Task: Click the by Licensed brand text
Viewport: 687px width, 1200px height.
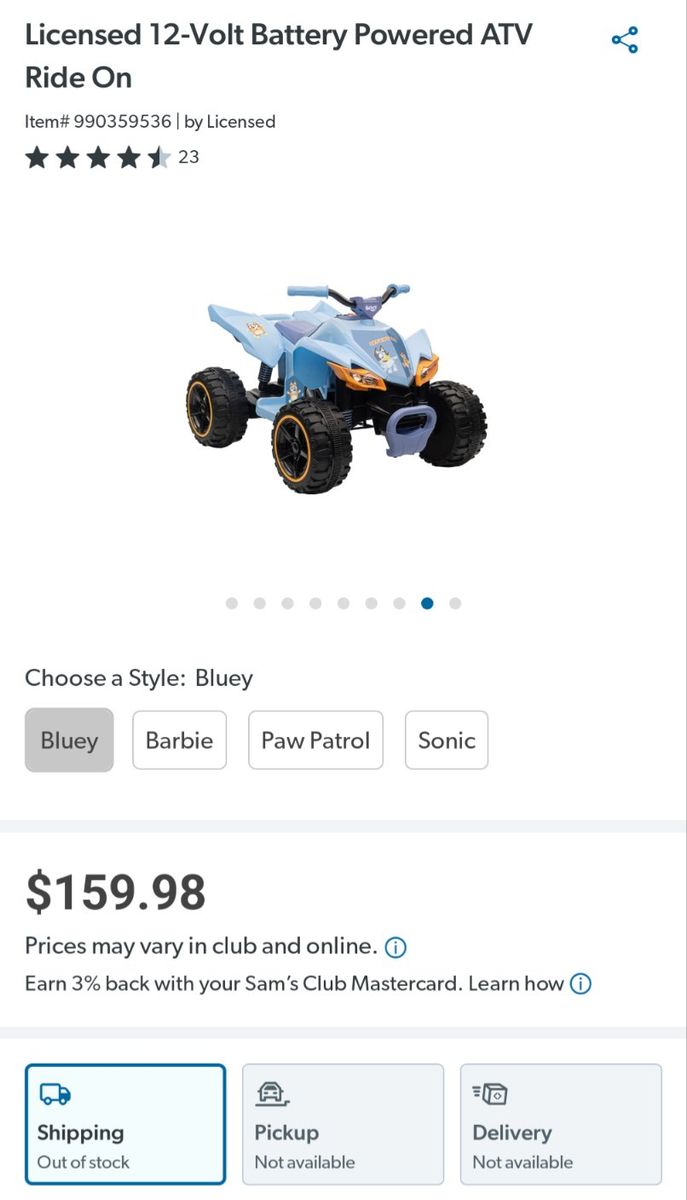Action: [230, 122]
